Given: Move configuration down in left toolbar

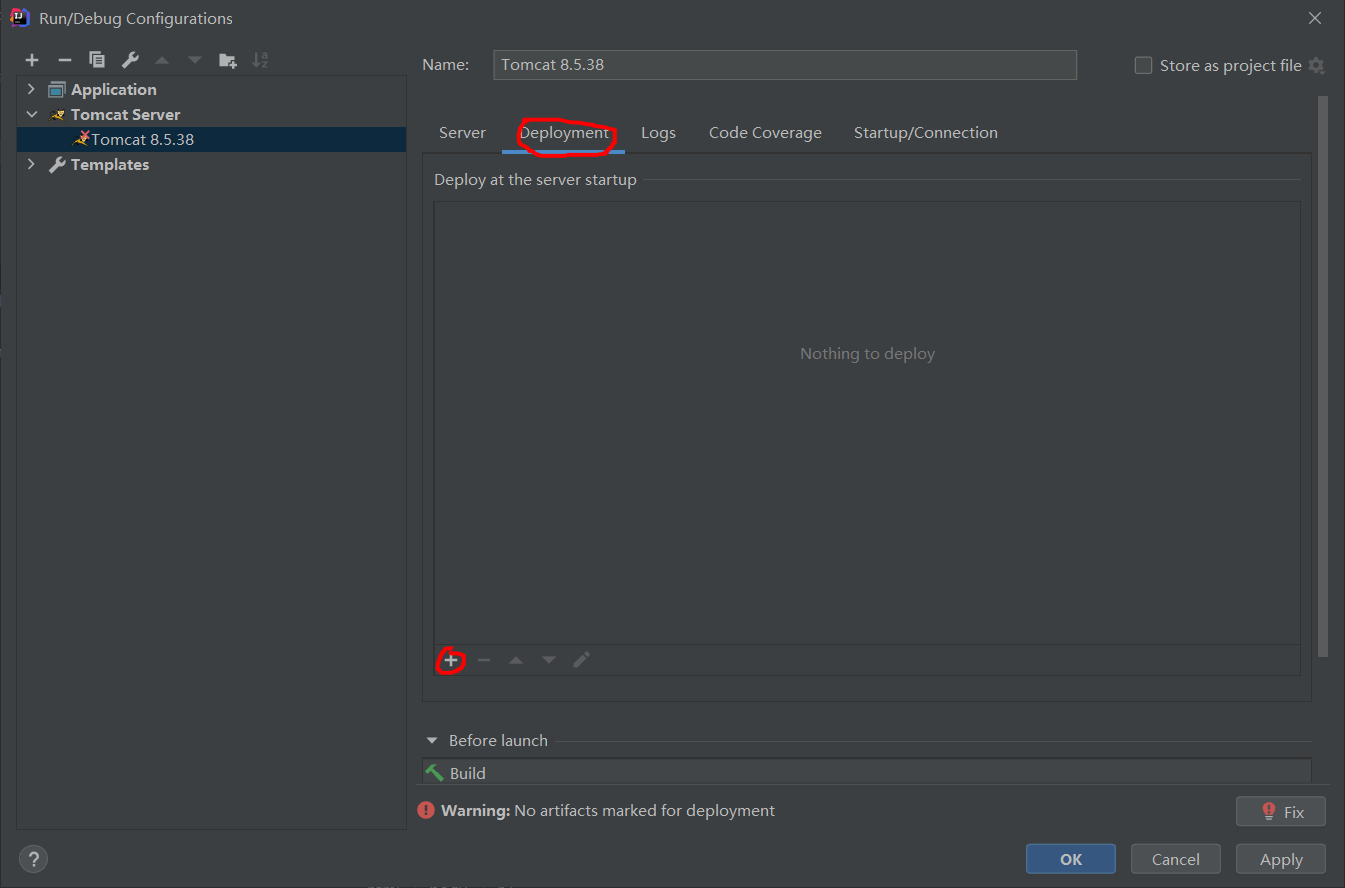Looking at the screenshot, I should [194, 60].
